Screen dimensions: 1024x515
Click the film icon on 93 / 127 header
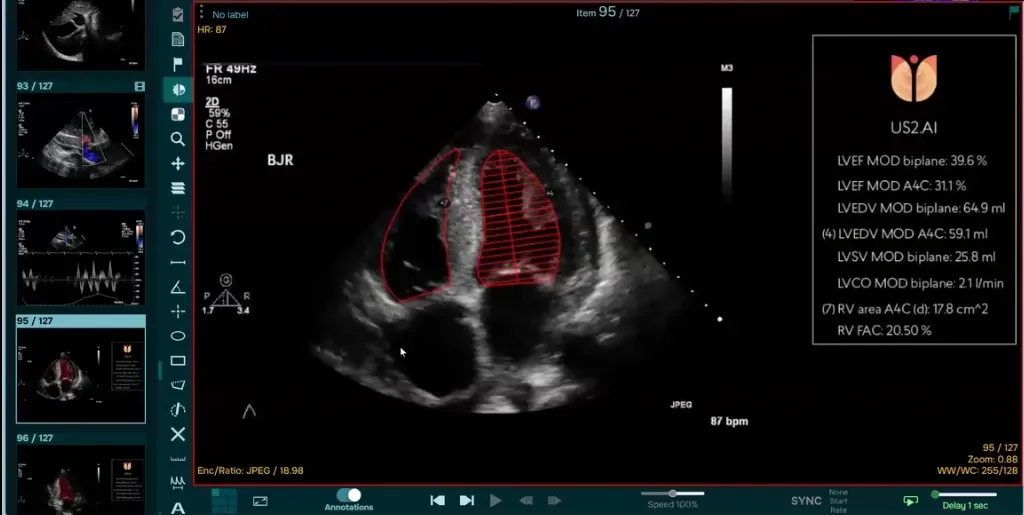click(x=139, y=86)
